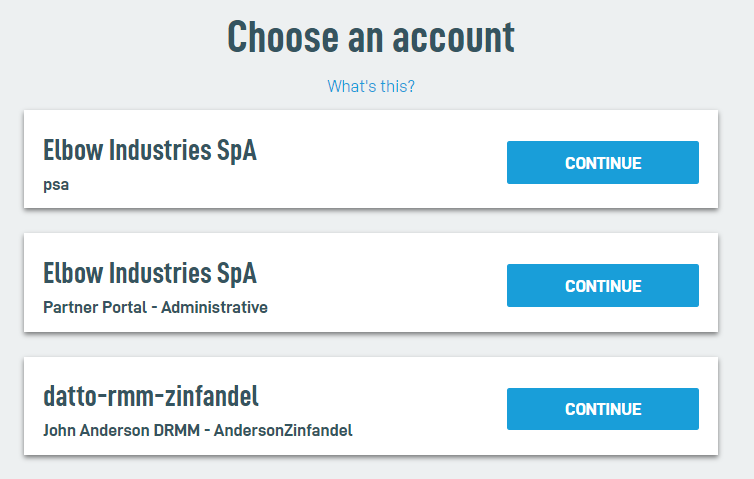Select the psa account card
754x479 pixels.
[371, 160]
